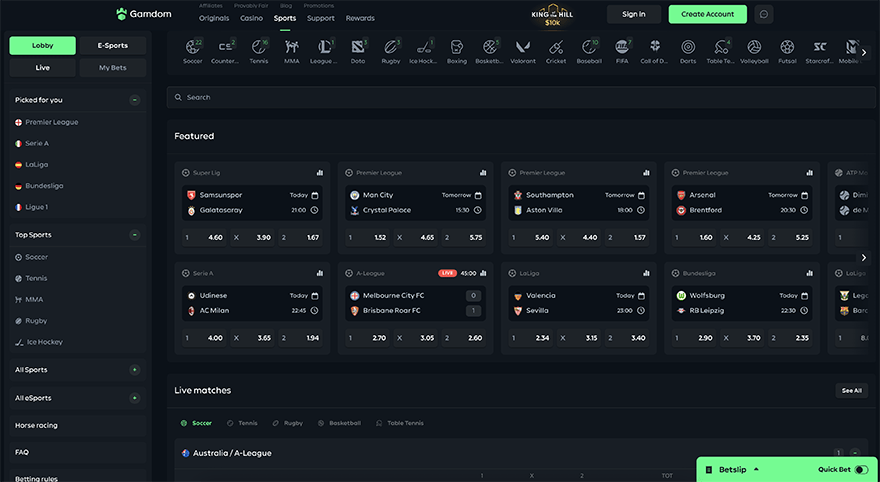Collapse the Picked for you section
Screen dimensions: 880x482
135,100
